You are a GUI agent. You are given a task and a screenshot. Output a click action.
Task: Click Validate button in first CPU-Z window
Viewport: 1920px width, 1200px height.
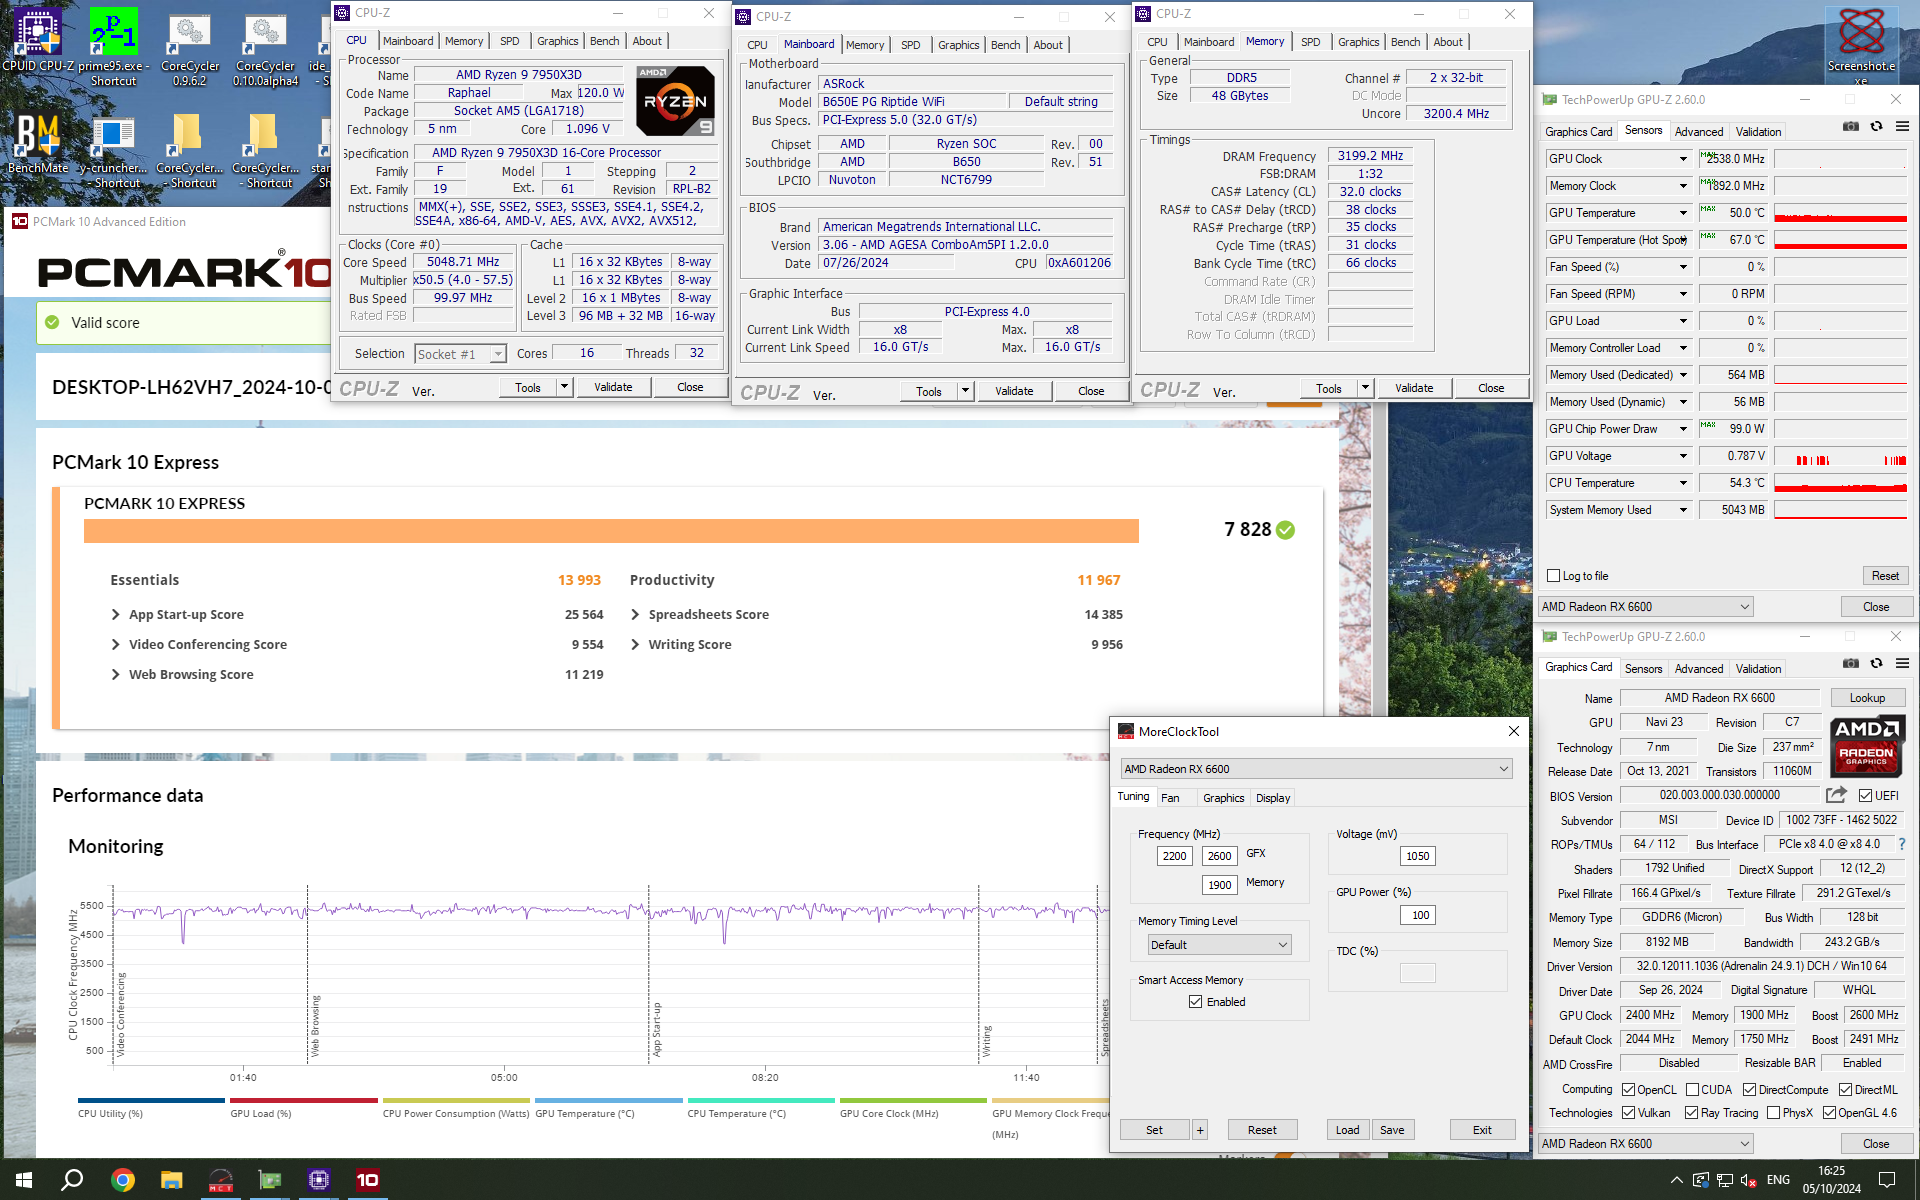tap(613, 387)
